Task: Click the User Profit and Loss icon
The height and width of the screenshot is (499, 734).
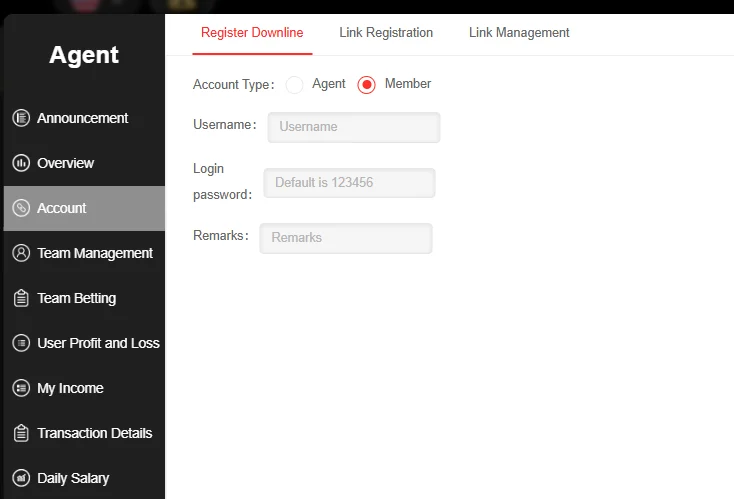Action: point(21,343)
